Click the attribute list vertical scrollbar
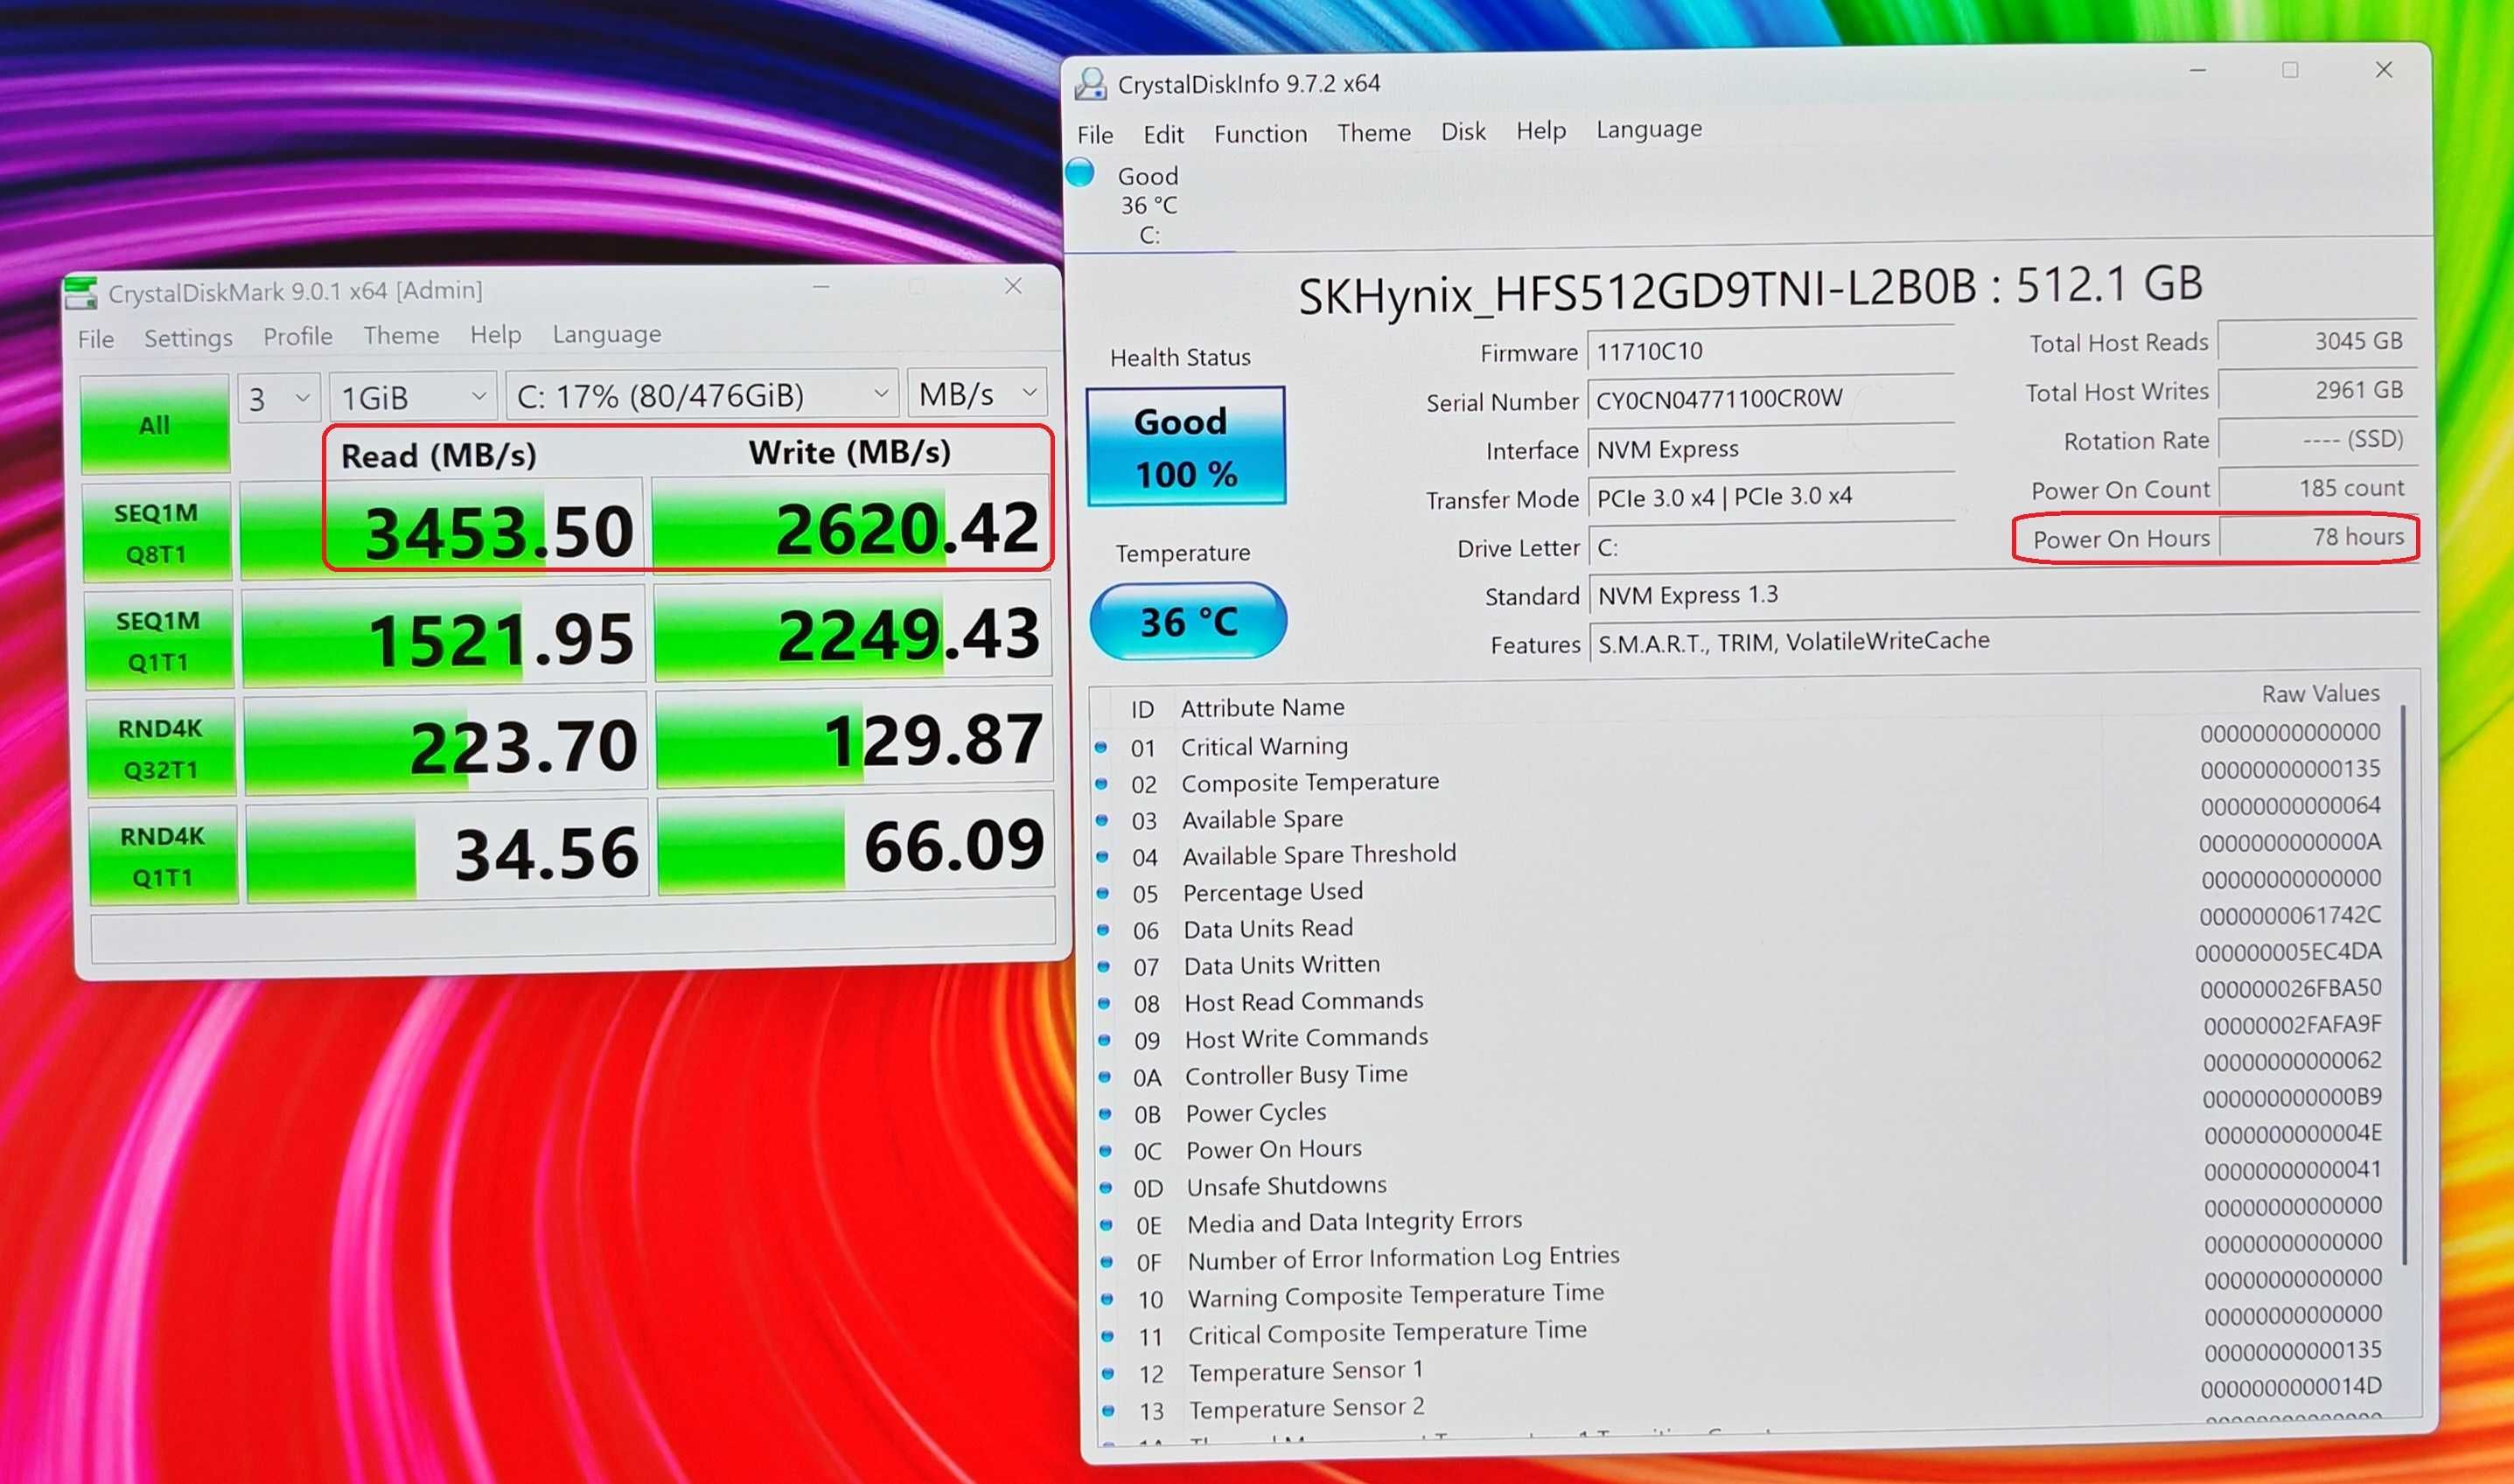 (2404, 985)
